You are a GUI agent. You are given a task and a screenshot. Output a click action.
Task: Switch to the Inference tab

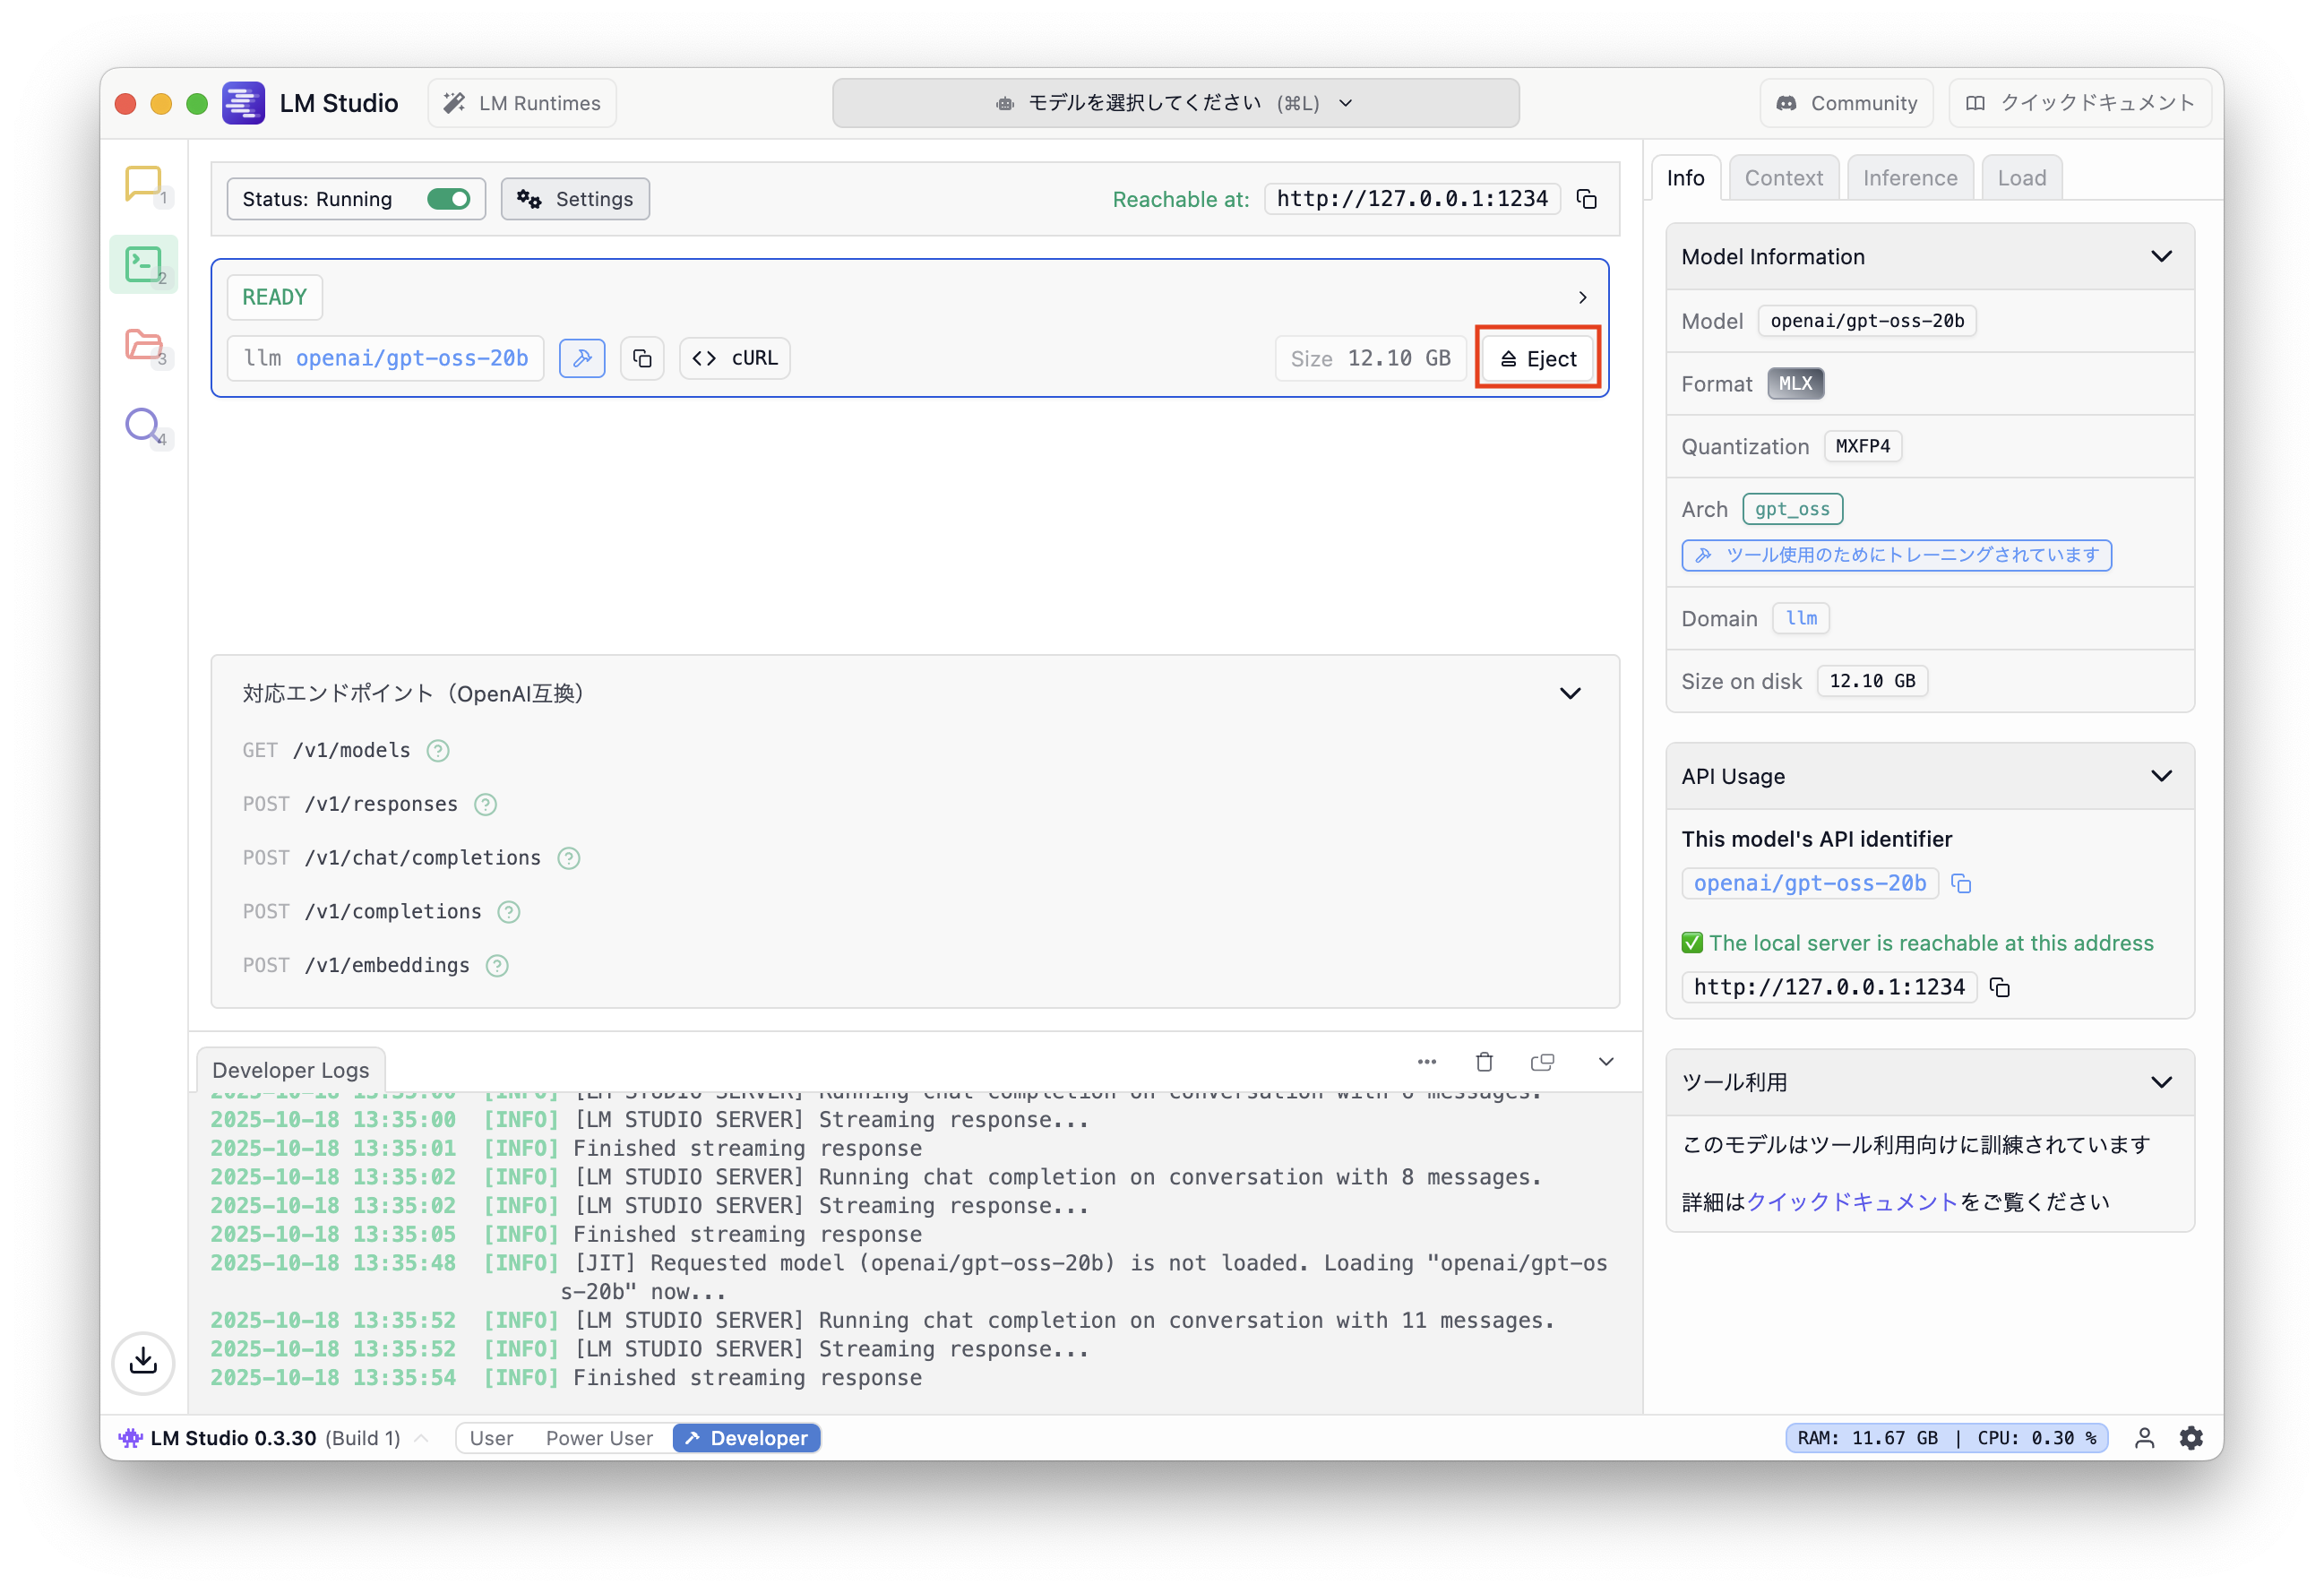tap(1909, 178)
